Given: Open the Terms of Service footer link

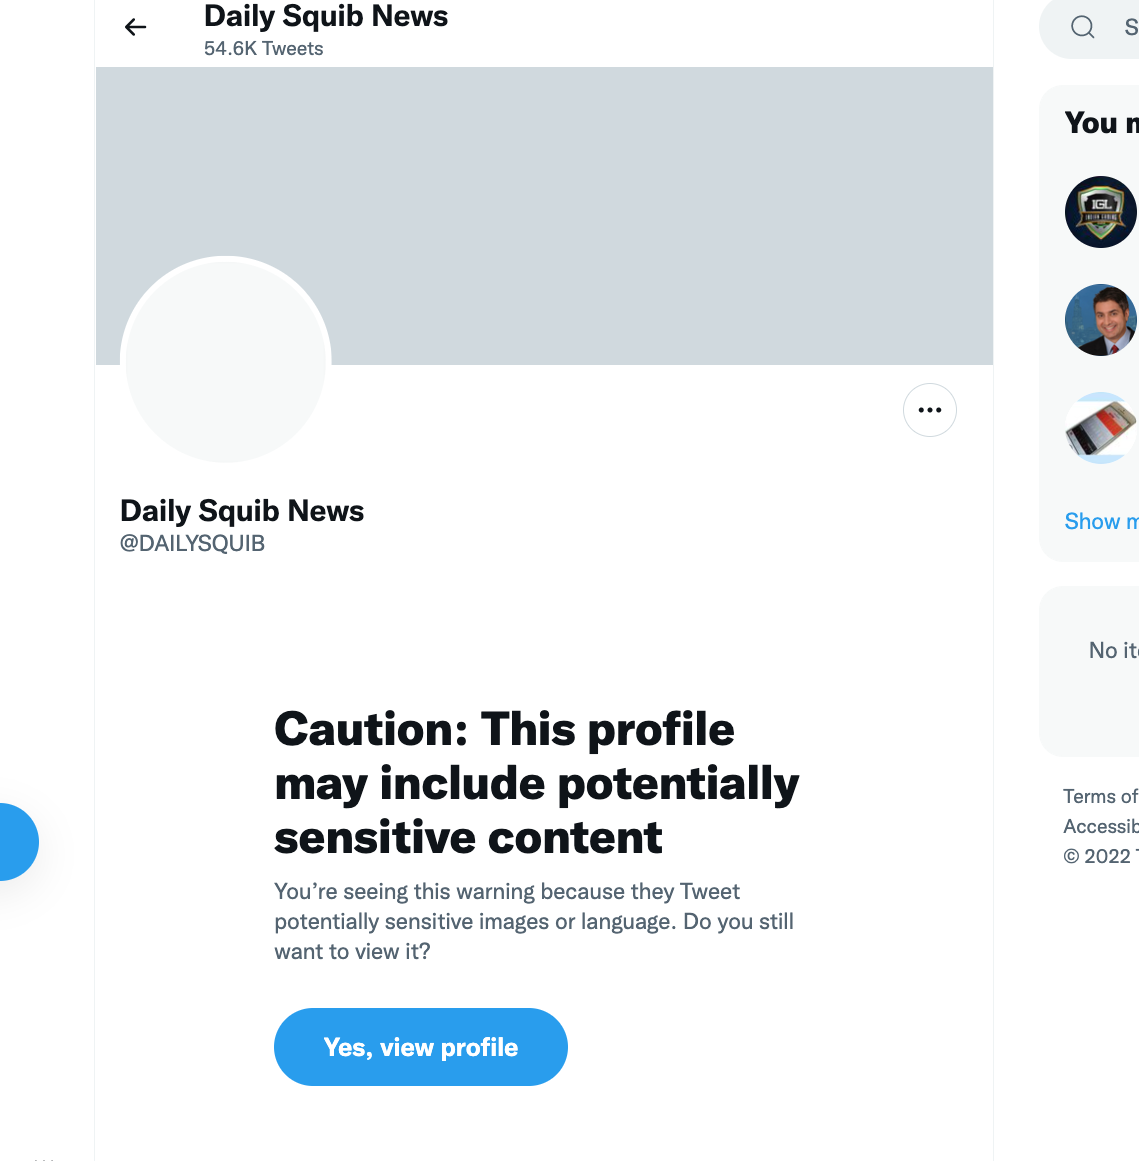Looking at the screenshot, I should pyautogui.click(x=1100, y=796).
